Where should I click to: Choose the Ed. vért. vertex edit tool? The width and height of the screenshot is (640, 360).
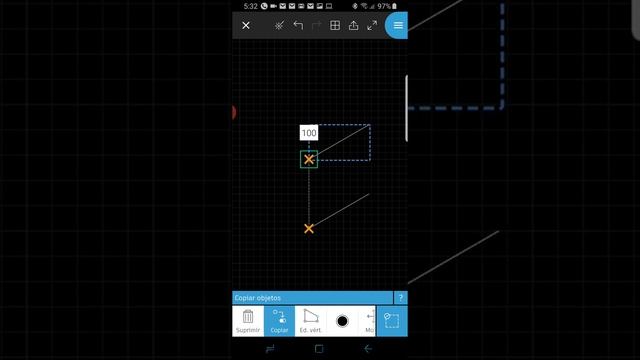(310, 321)
